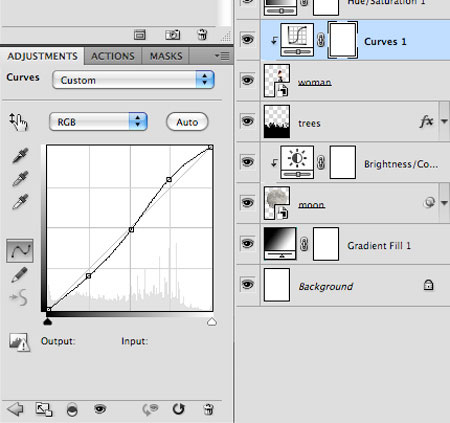Click link icon on Curves 1 layer
450x423 pixels.
coord(321,40)
